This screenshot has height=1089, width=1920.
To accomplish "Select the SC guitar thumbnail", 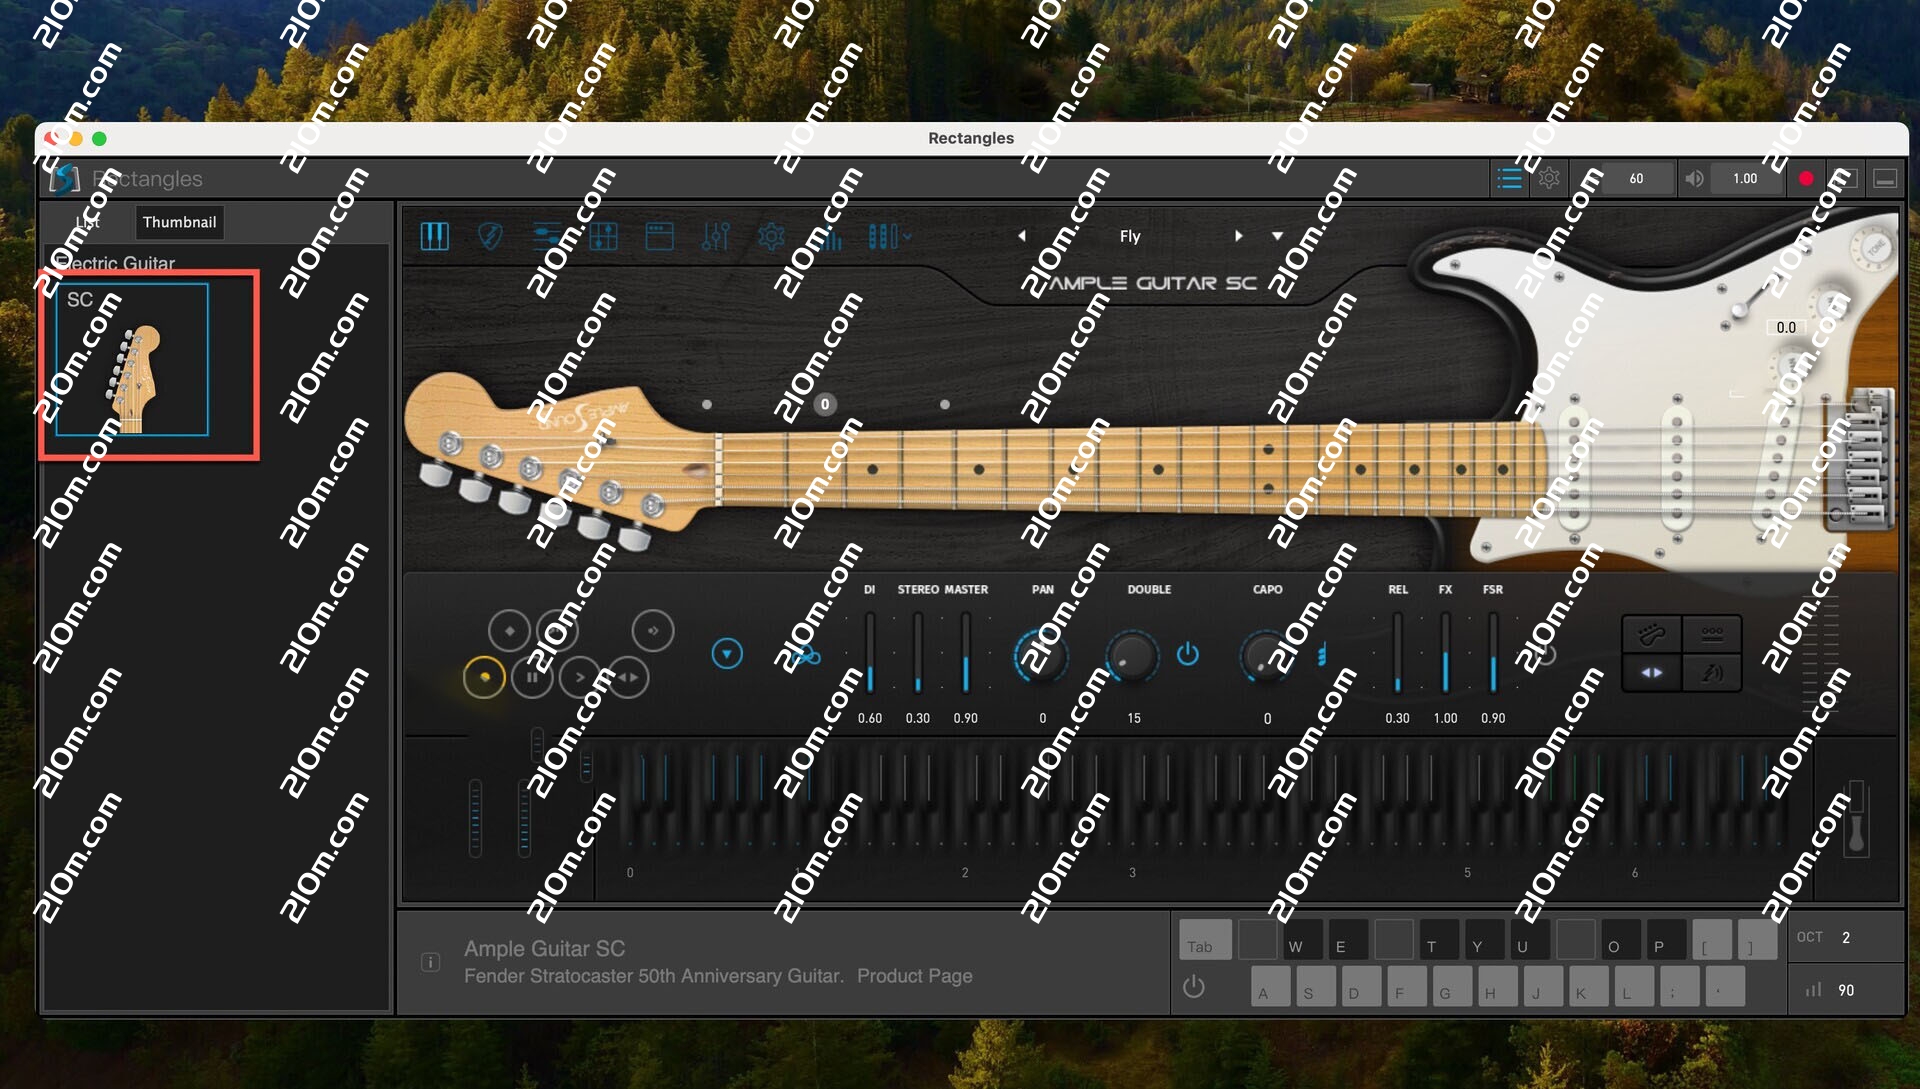I will tap(132, 360).
